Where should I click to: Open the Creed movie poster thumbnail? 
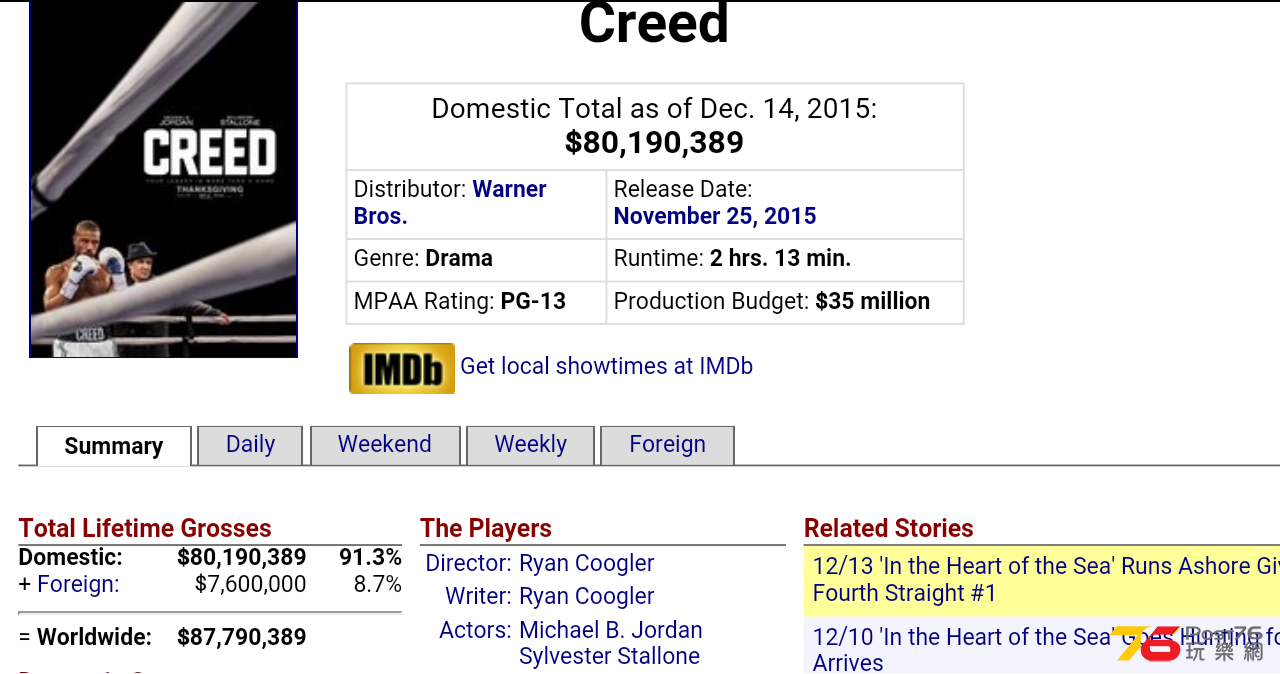click(x=164, y=179)
